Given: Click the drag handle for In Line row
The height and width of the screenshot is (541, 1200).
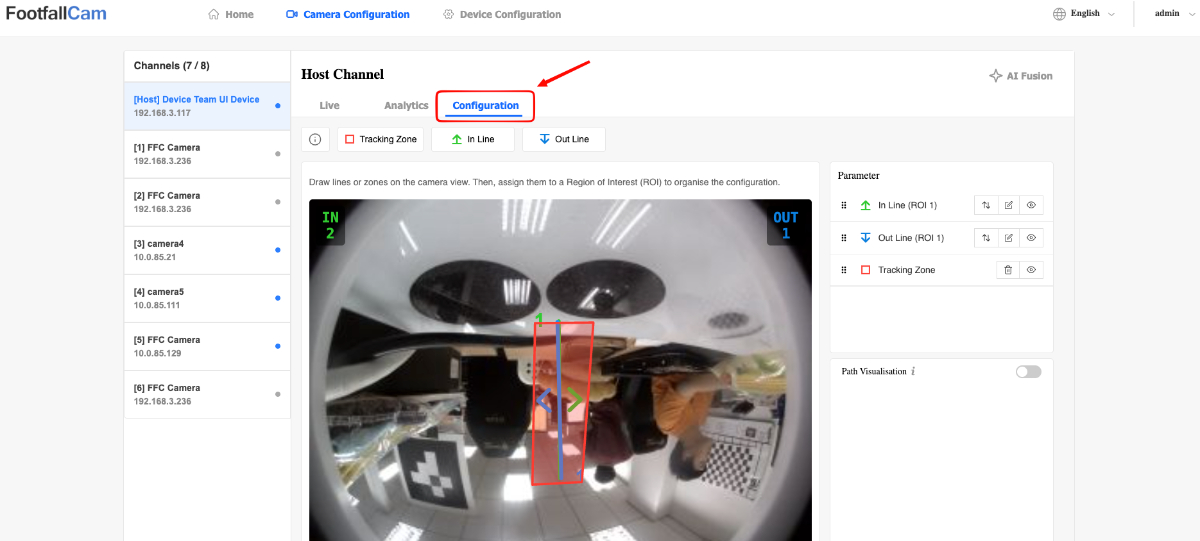Looking at the screenshot, I should pyautogui.click(x=844, y=205).
